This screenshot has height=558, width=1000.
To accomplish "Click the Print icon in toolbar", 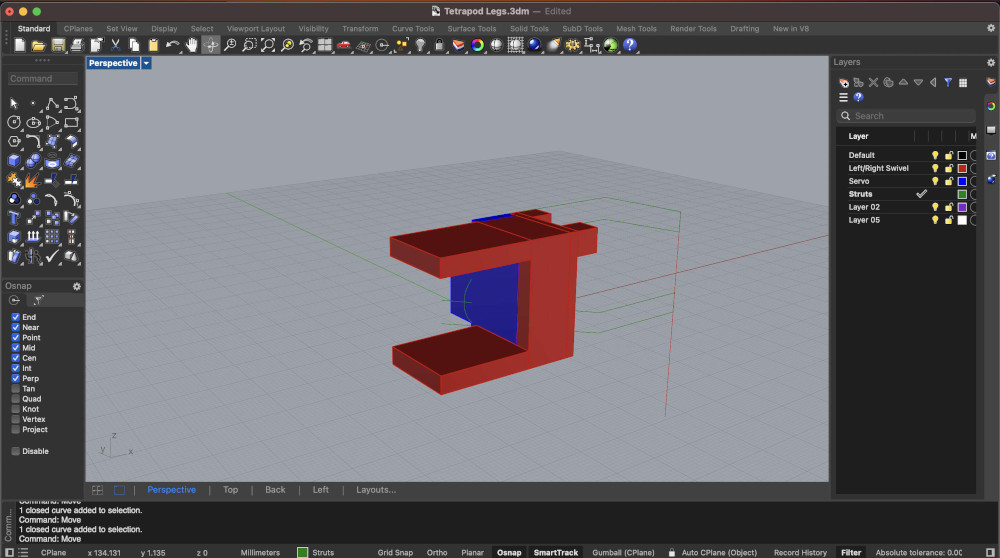I will pos(77,45).
